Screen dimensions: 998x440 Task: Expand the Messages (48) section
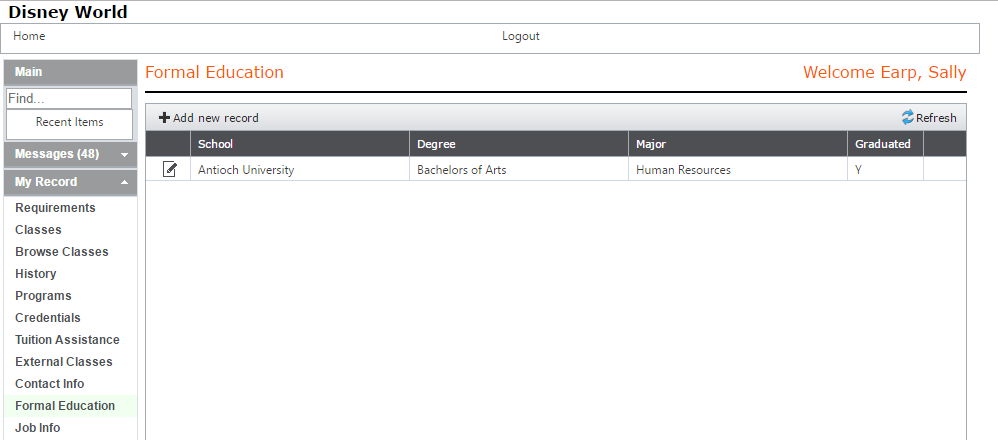pyautogui.click(x=123, y=155)
